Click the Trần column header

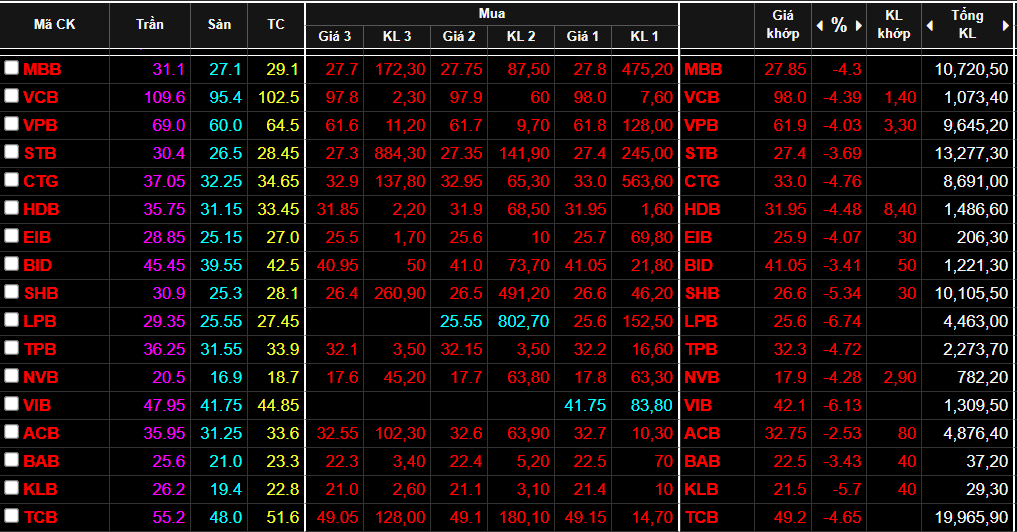pos(149,25)
